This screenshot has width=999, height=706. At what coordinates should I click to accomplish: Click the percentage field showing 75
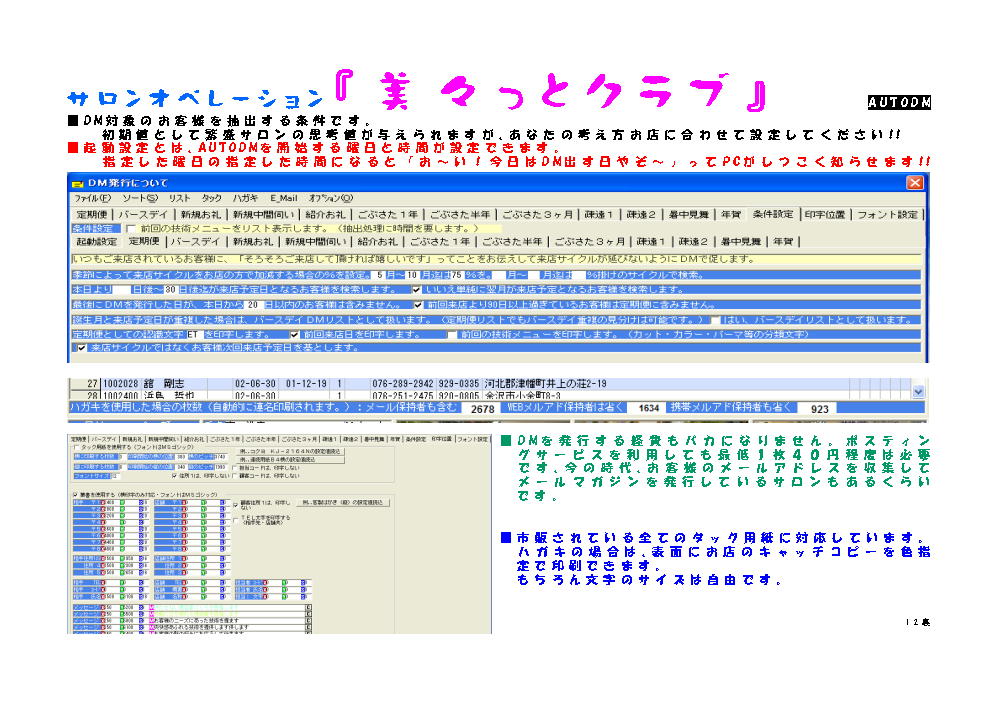pos(457,274)
